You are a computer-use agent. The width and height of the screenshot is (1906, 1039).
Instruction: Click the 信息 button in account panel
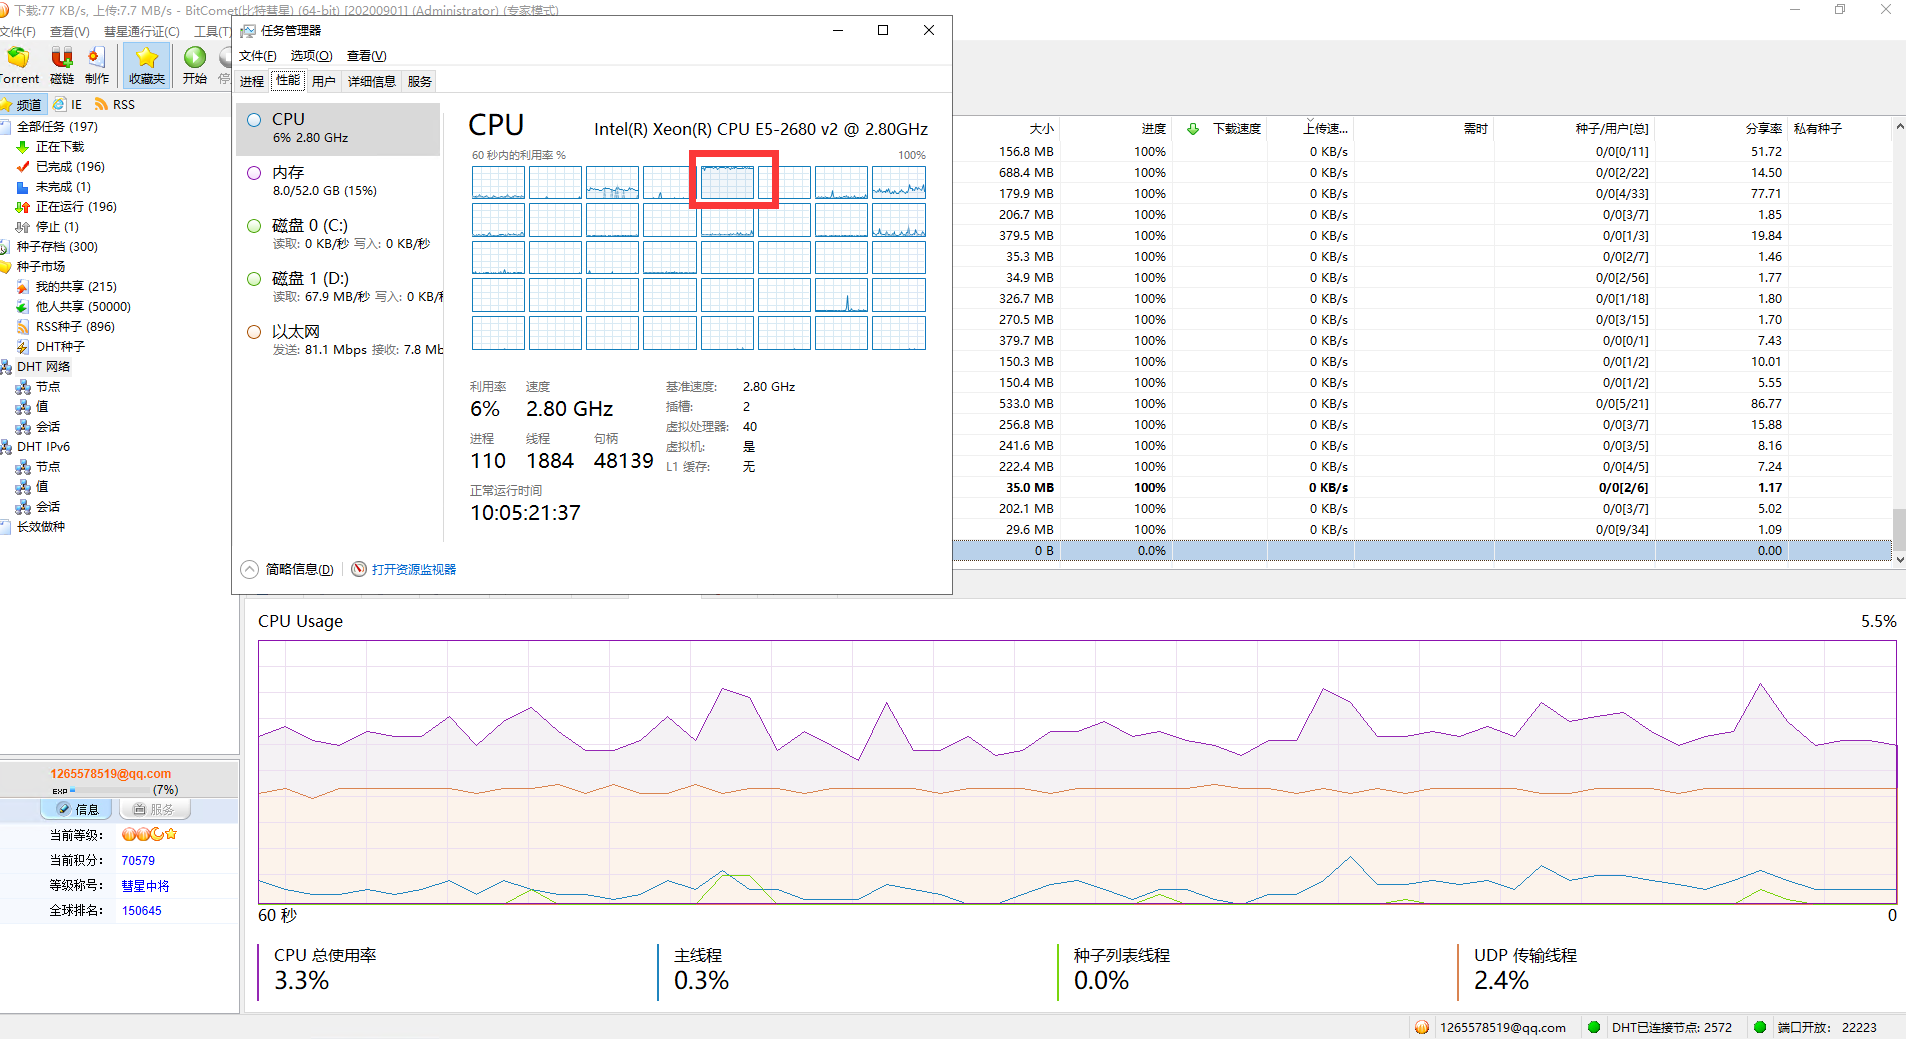[x=78, y=809]
